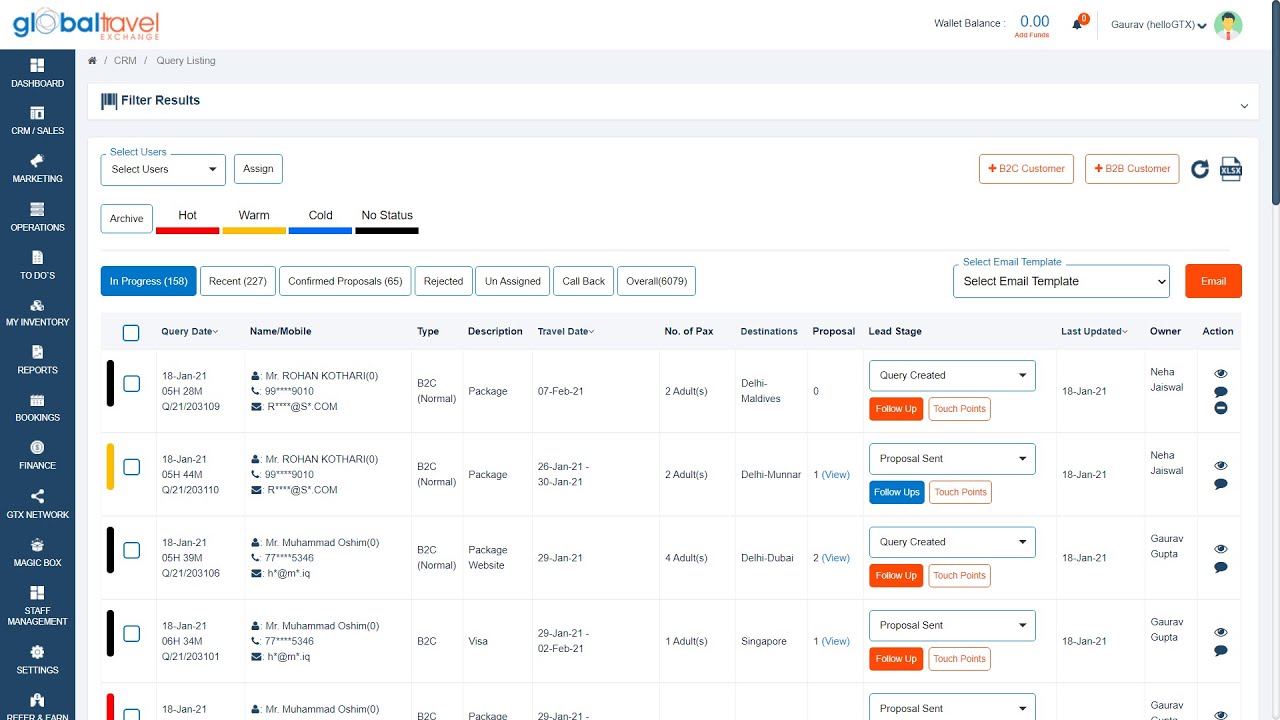Add a B2B Customer
The image size is (1280, 720).
point(1132,169)
